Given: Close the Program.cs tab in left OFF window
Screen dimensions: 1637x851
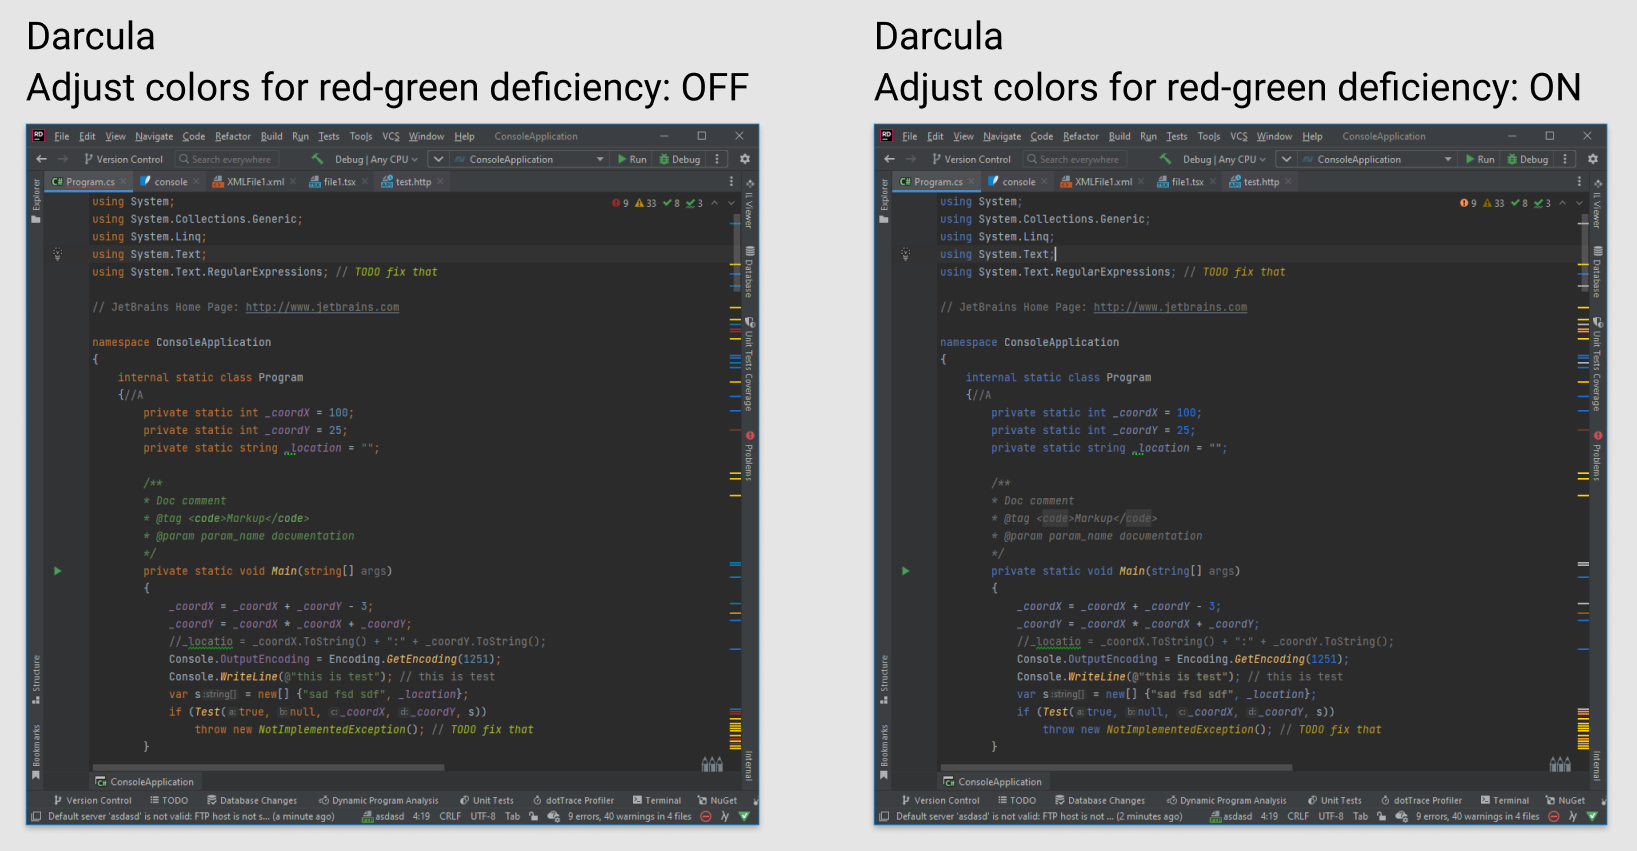Looking at the screenshot, I should [124, 182].
